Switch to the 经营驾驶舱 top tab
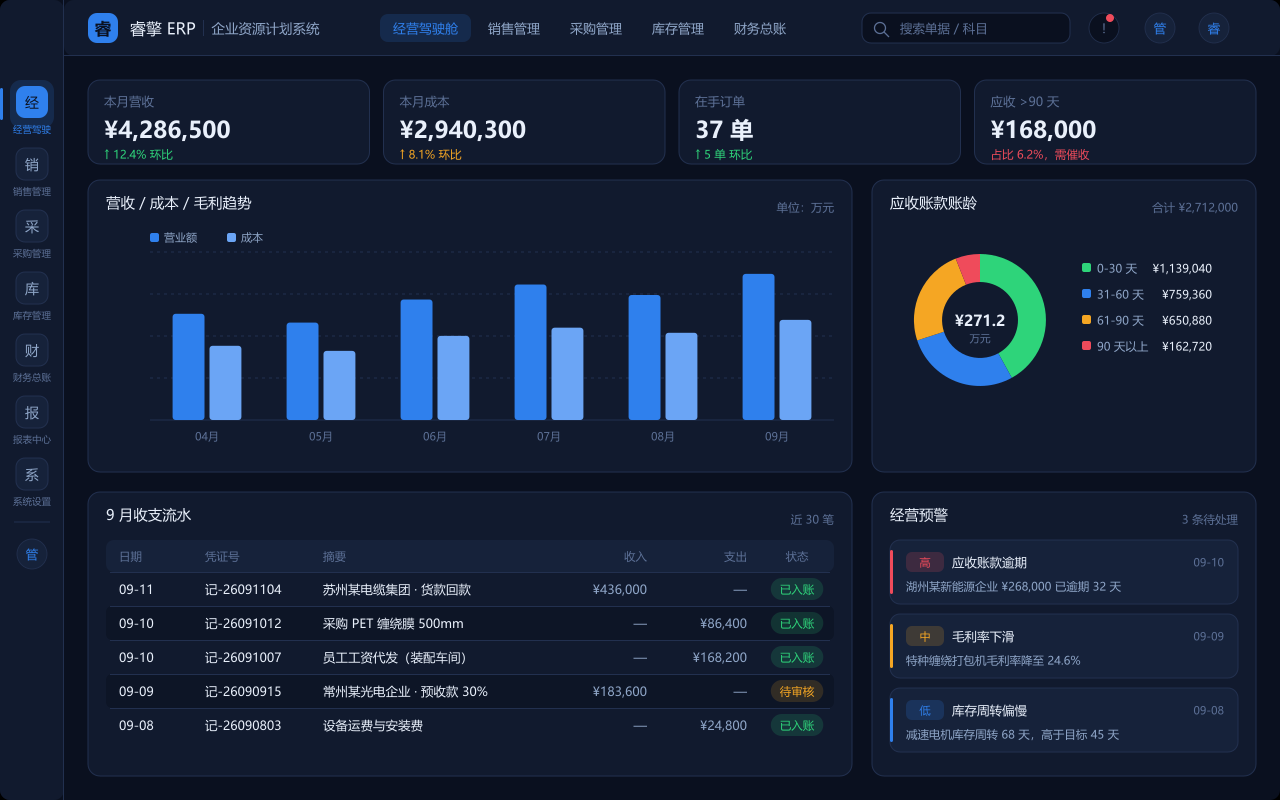Image resolution: width=1280 pixels, height=800 pixels. 425,28
